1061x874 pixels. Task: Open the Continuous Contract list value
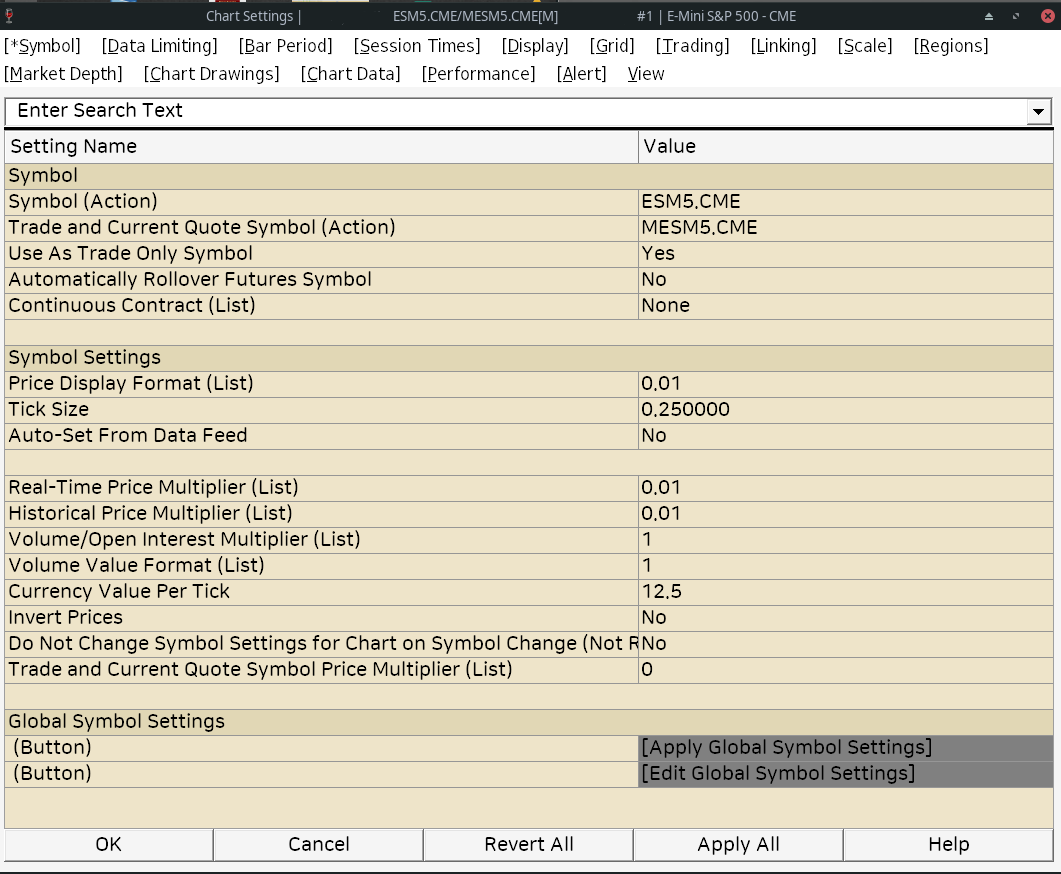846,306
